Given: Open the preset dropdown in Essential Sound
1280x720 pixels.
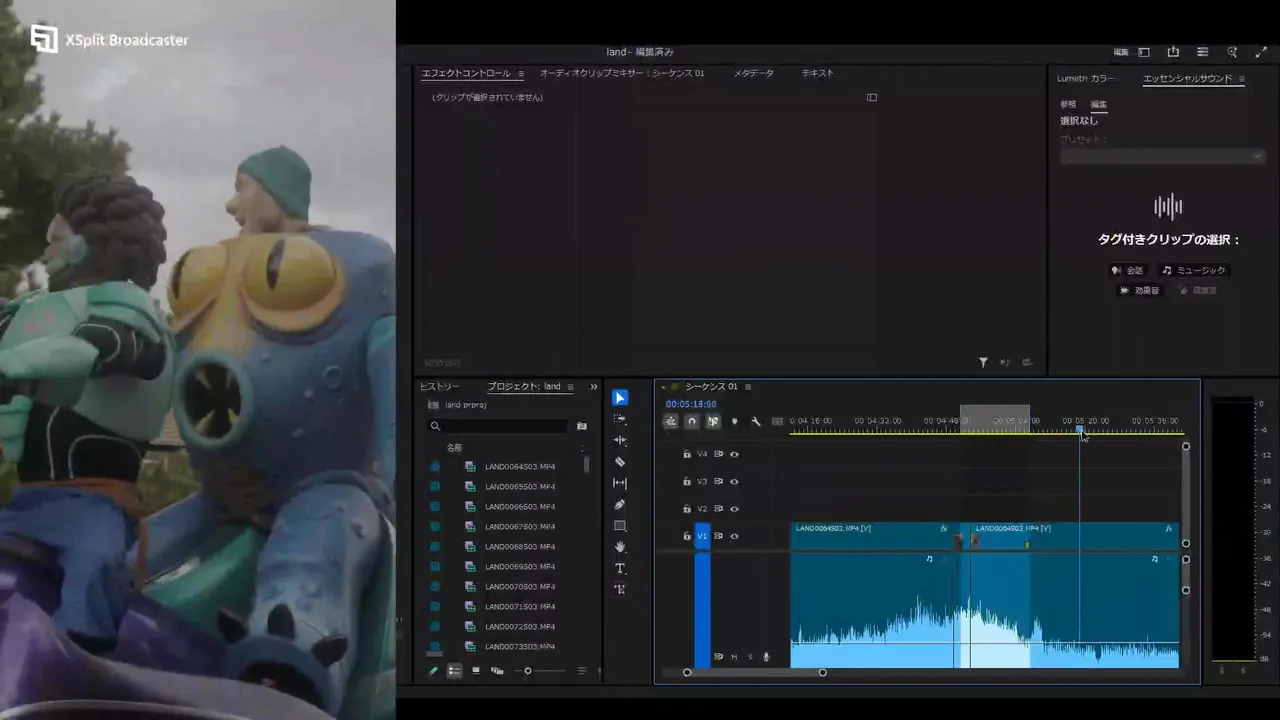Looking at the screenshot, I should [x=1163, y=156].
